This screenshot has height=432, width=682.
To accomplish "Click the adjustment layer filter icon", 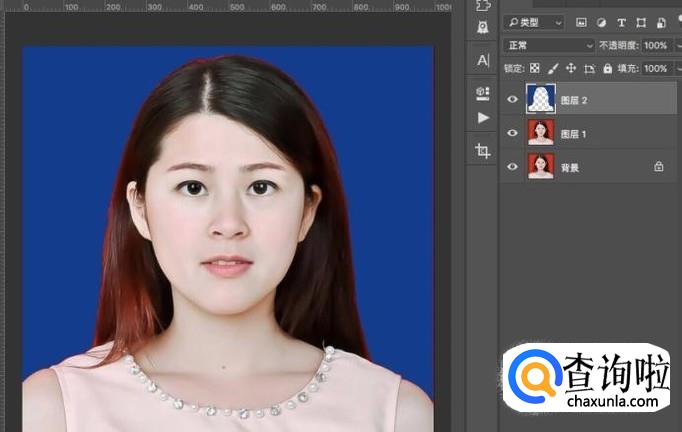I will click(601, 22).
